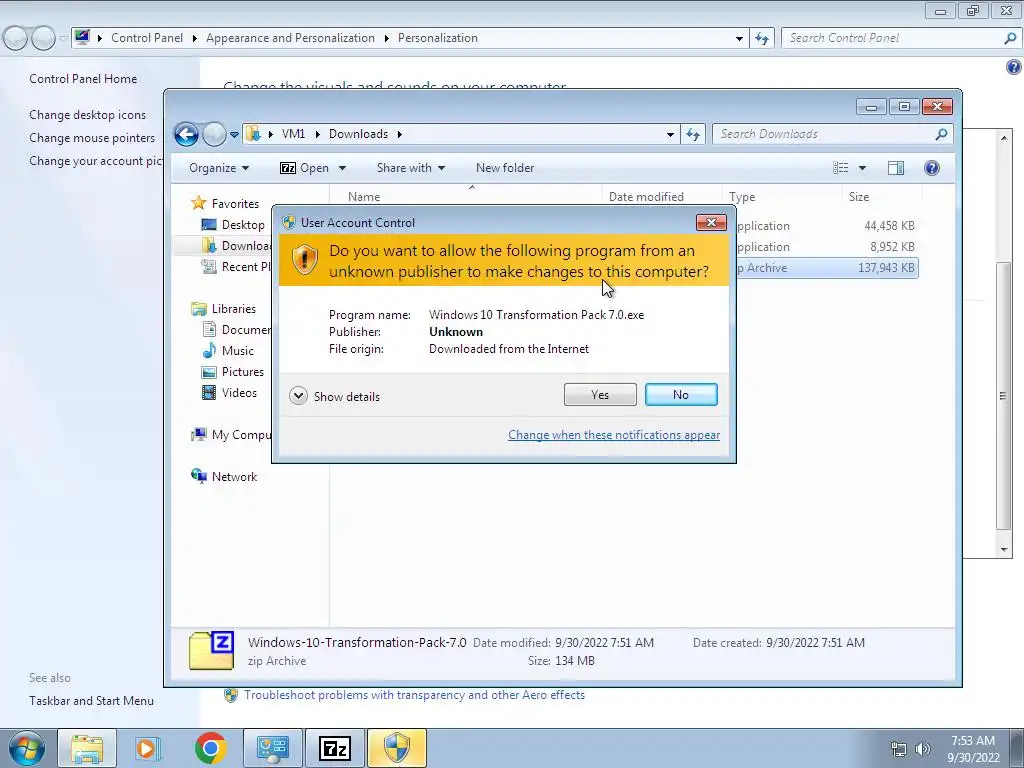1024x768 pixels.
Task: Click No in User Account Control dialog
Action: [x=680, y=394]
